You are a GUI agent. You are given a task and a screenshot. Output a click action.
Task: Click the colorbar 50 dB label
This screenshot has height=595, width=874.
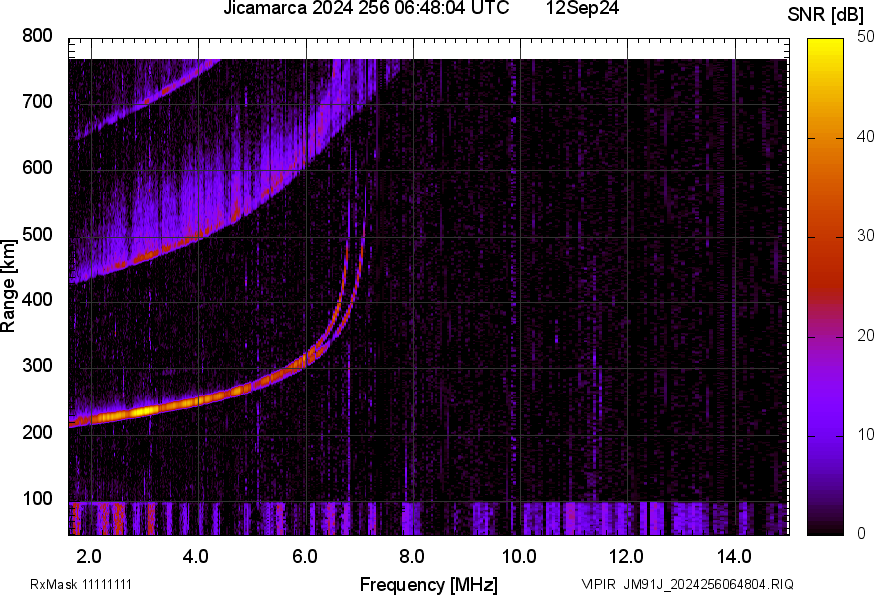coord(865,36)
